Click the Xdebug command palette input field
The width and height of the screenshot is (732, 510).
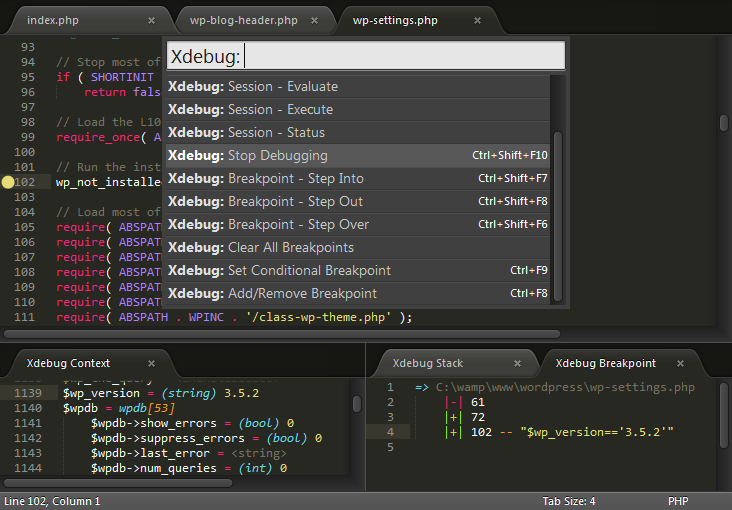[366, 56]
